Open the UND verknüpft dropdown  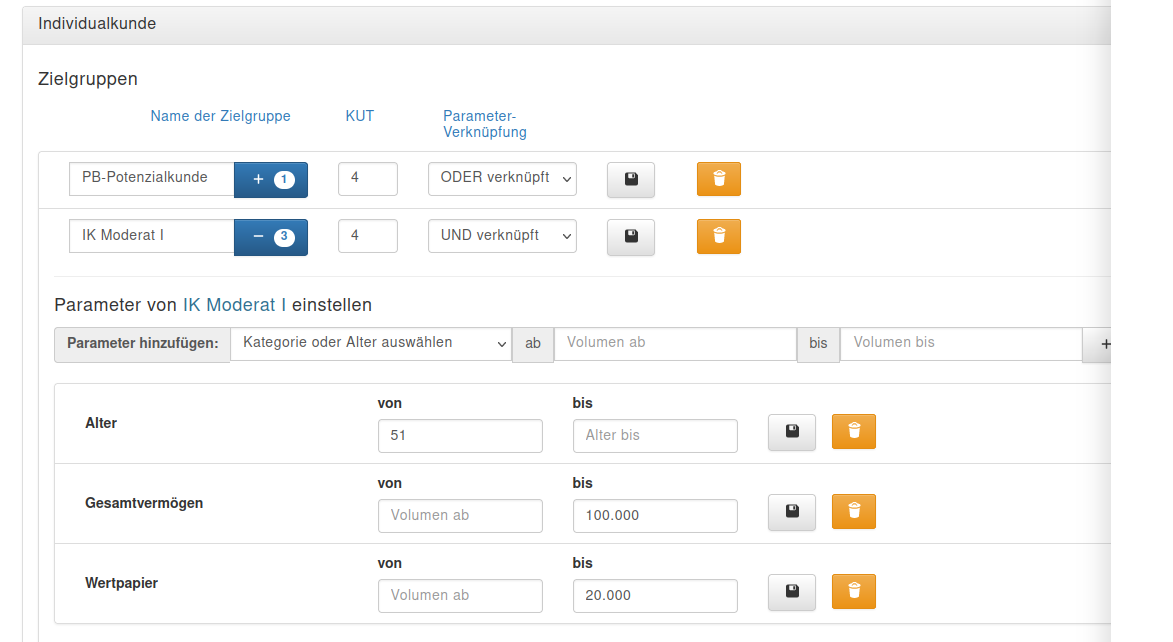pyautogui.click(x=502, y=236)
